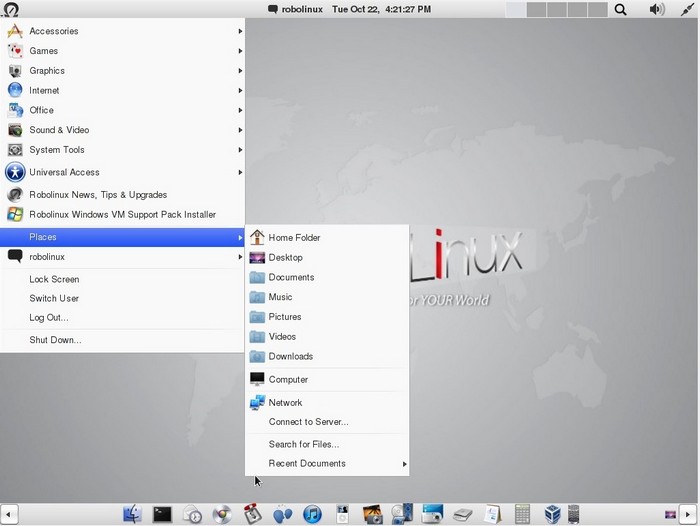
Task: Expand the robolinux user submenu
Action: coord(122,257)
